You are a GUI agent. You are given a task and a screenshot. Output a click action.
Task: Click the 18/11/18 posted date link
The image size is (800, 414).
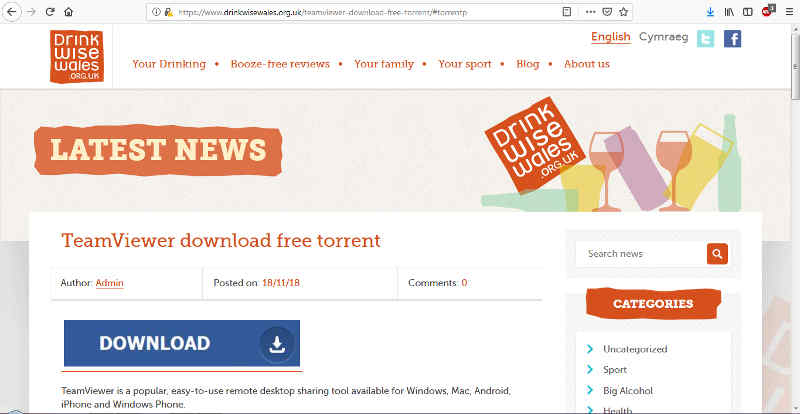click(x=281, y=283)
